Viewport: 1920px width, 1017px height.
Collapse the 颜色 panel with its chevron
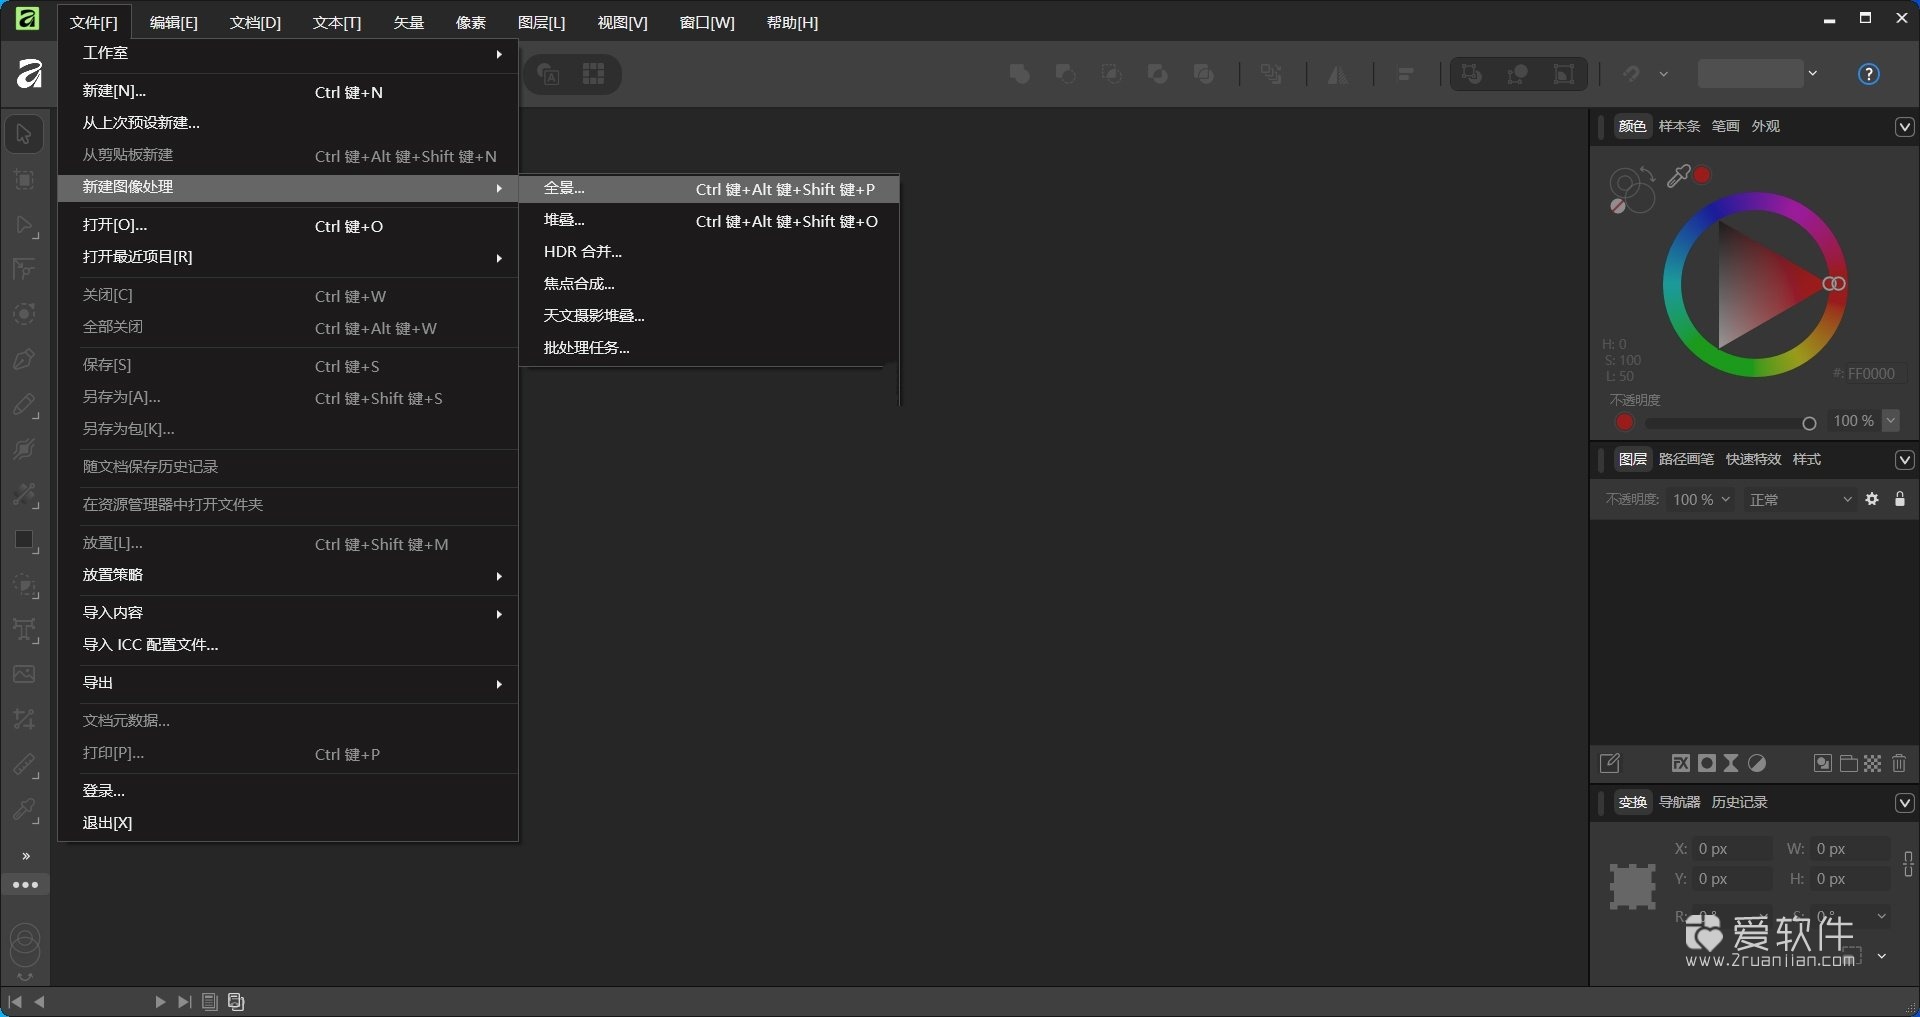click(1905, 126)
